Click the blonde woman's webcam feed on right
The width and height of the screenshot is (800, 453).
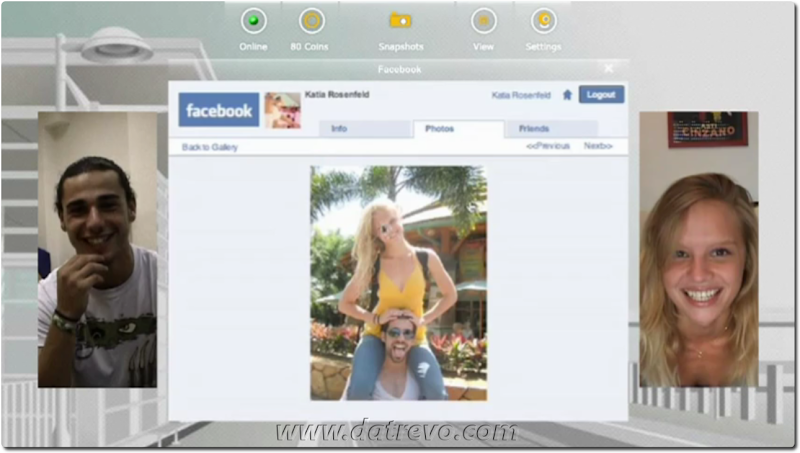pyautogui.click(x=699, y=249)
